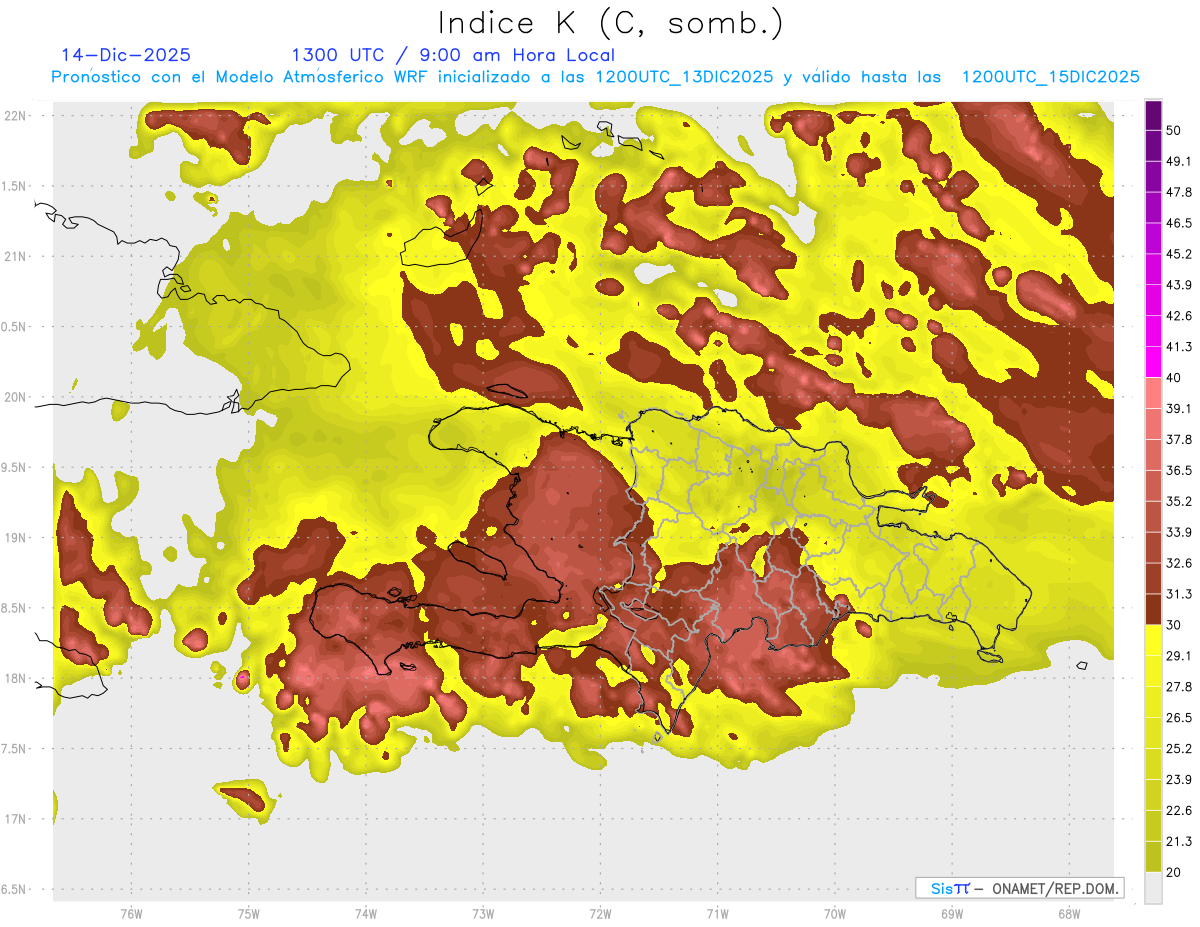The width and height of the screenshot is (1200, 927).
Task: Click the gray swatch below the 20 label
Action: pyautogui.click(x=1153, y=888)
